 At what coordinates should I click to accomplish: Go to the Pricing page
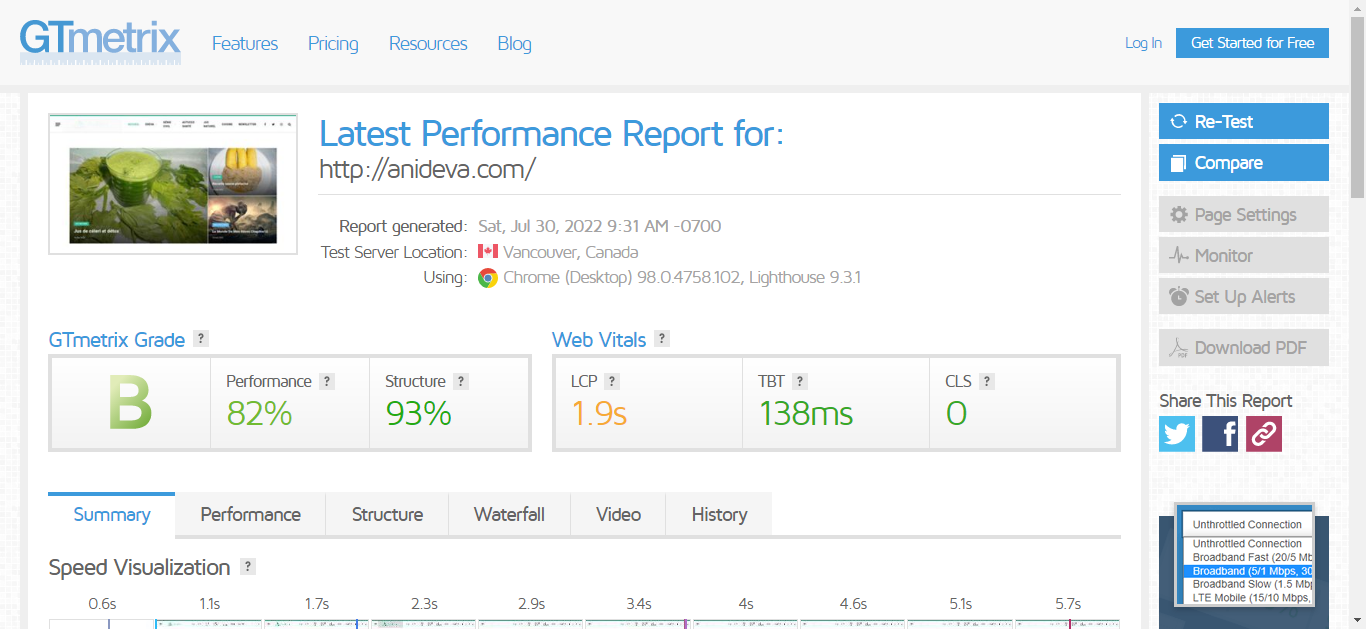[333, 43]
